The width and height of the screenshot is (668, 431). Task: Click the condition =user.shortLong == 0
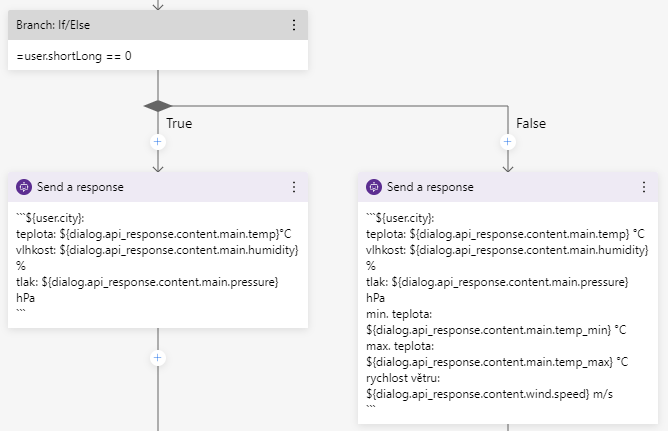point(74,56)
